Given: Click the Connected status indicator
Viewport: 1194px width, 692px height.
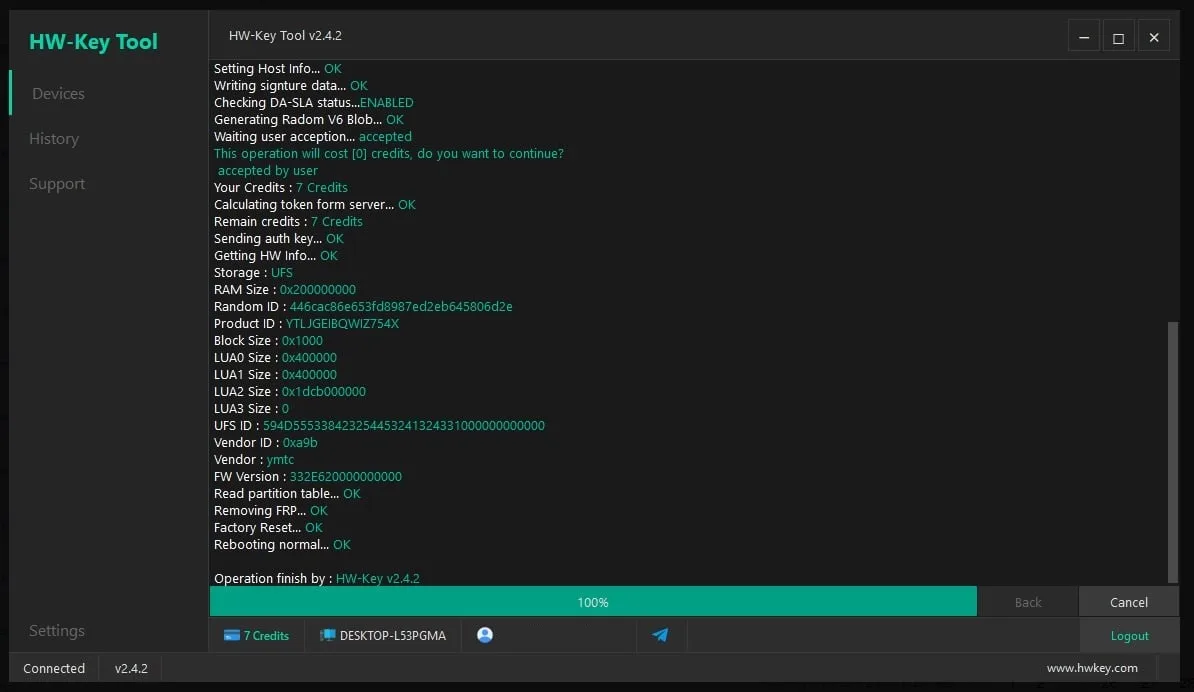Looking at the screenshot, I should [54, 668].
